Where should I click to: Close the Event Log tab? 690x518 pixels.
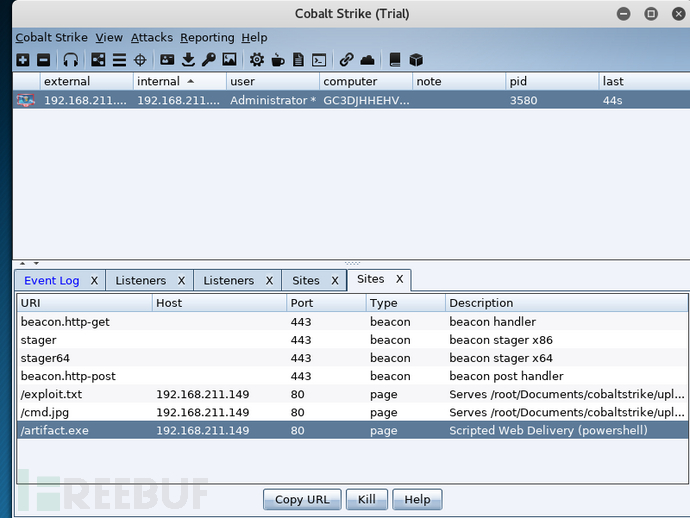pos(94,281)
